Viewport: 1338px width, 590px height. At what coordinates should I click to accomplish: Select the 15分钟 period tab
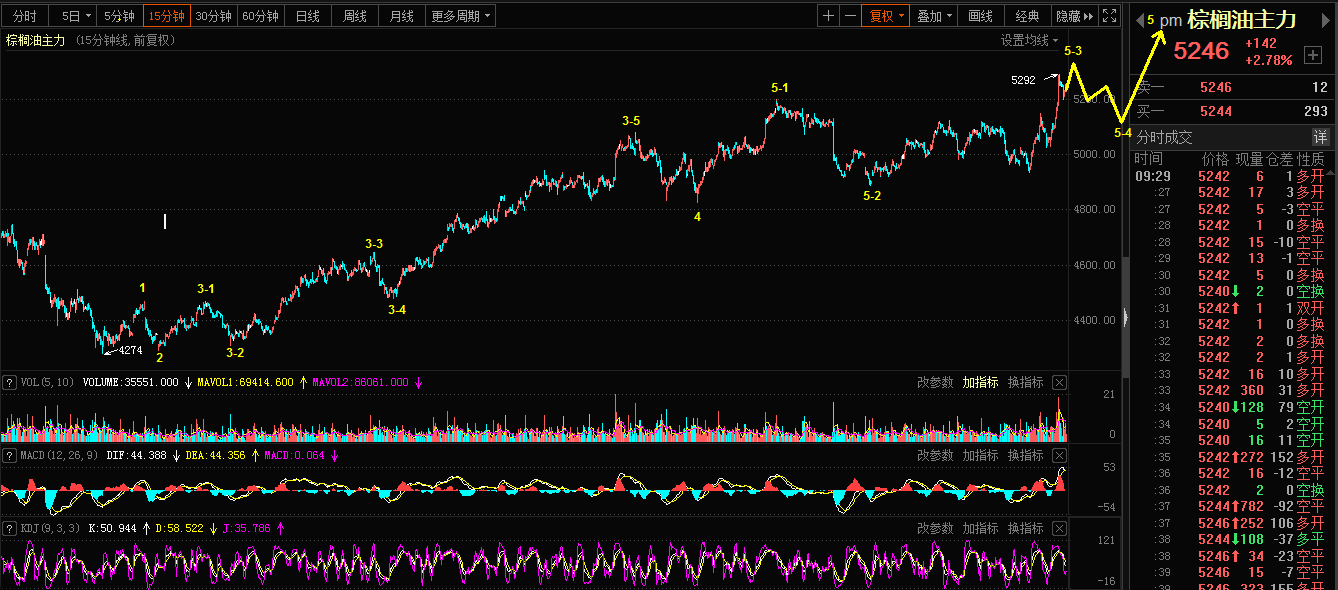pyautogui.click(x=165, y=16)
